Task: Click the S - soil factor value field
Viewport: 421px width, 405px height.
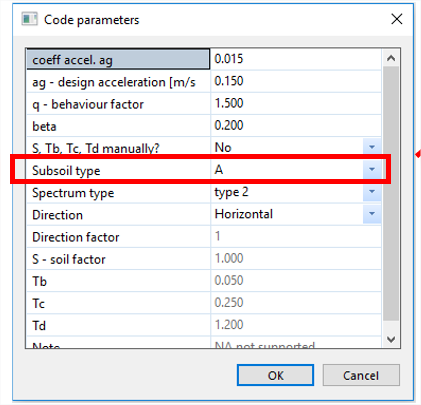Action: pos(296,258)
